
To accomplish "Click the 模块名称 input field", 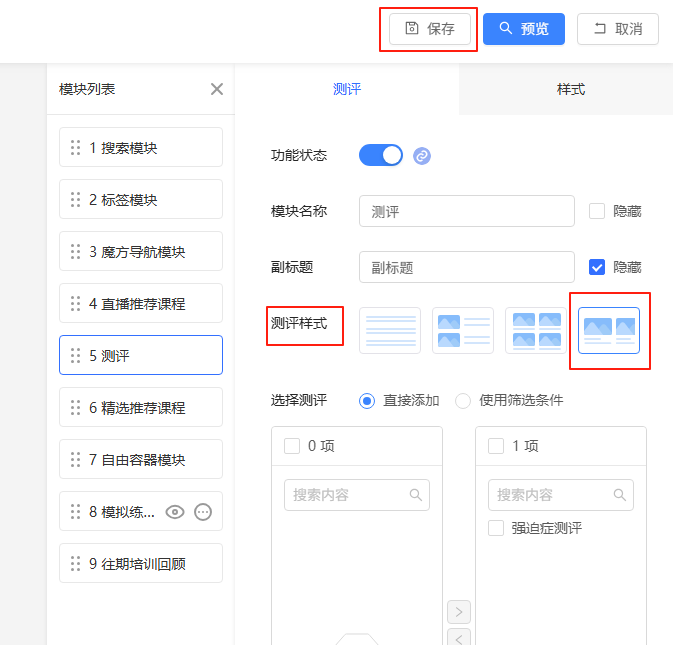I will (x=467, y=211).
